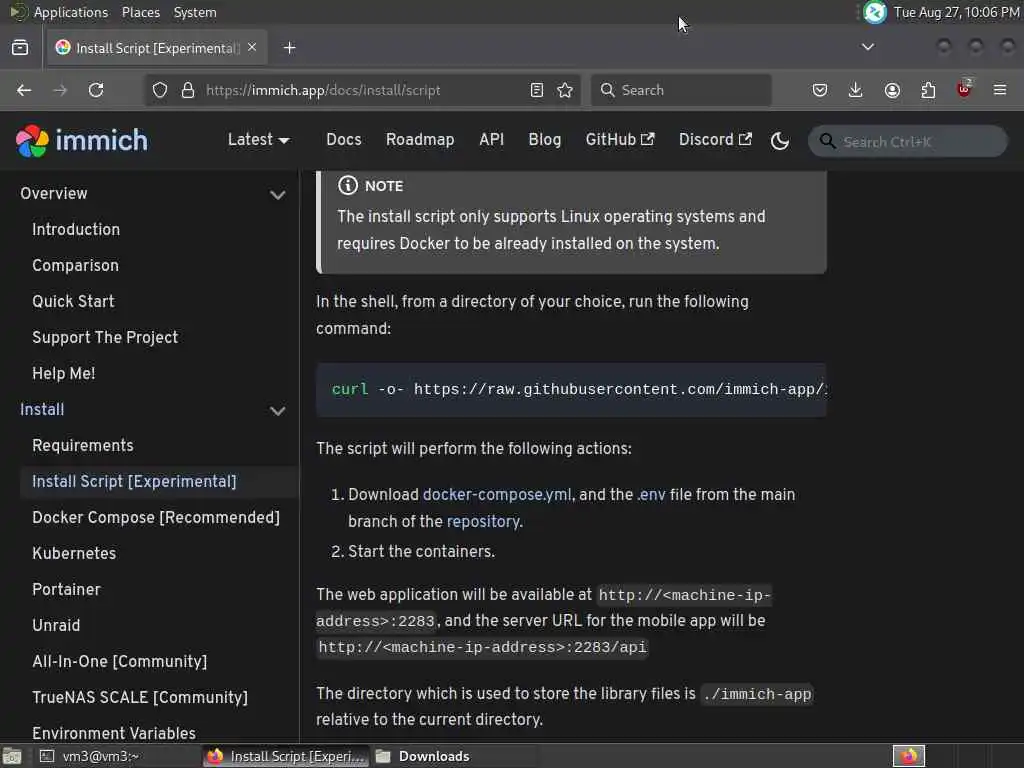Open the uBlock Origin extension icon

(x=964, y=88)
